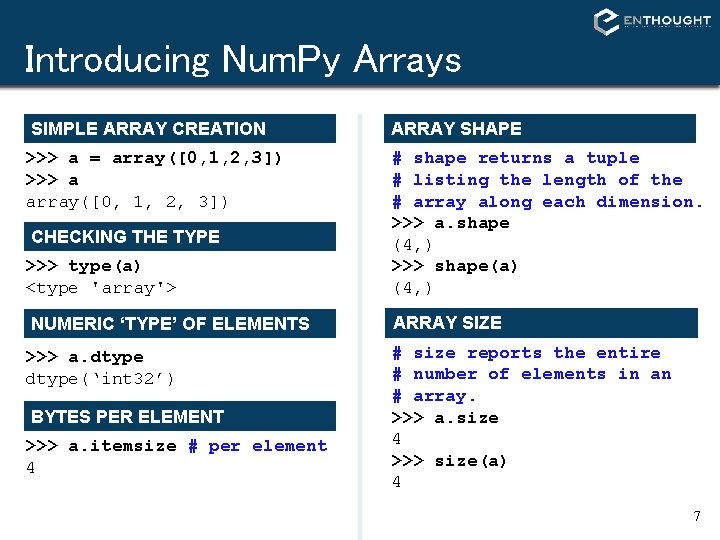Click the output "<type 'array'>"

[x=101, y=288]
